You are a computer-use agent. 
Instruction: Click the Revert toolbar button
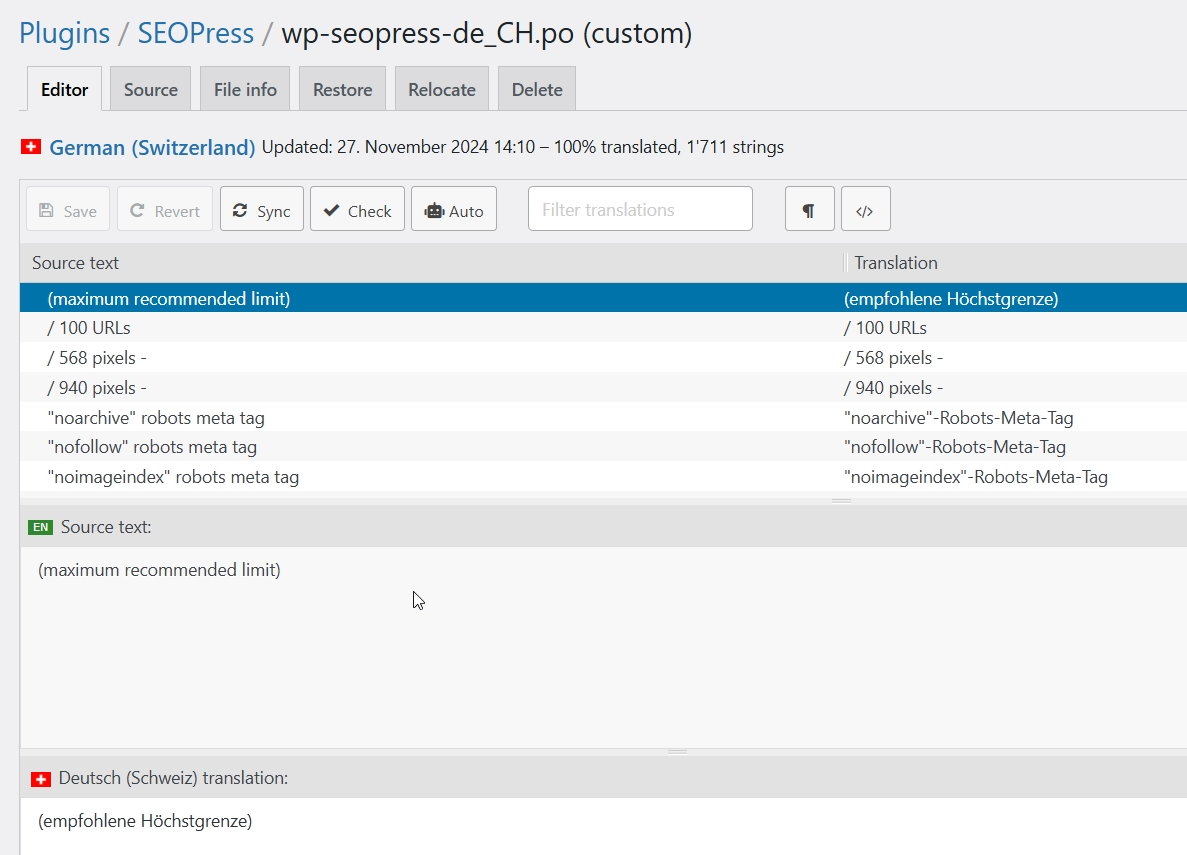(x=165, y=210)
